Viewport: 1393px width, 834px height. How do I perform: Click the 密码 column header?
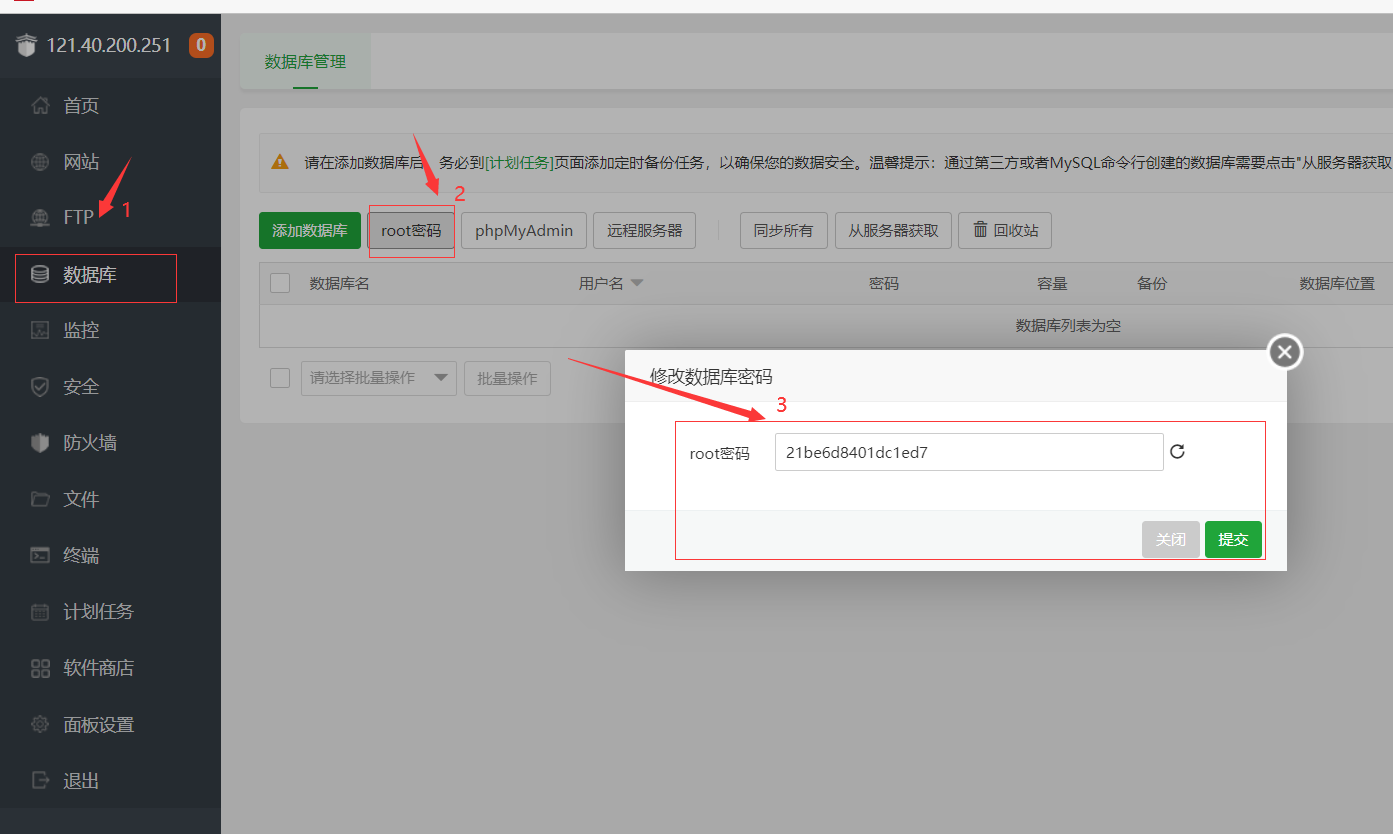pos(884,284)
